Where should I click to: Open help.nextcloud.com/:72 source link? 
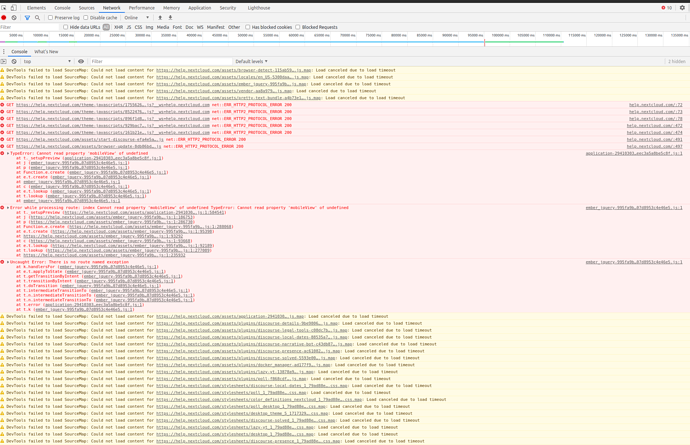click(655, 105)
